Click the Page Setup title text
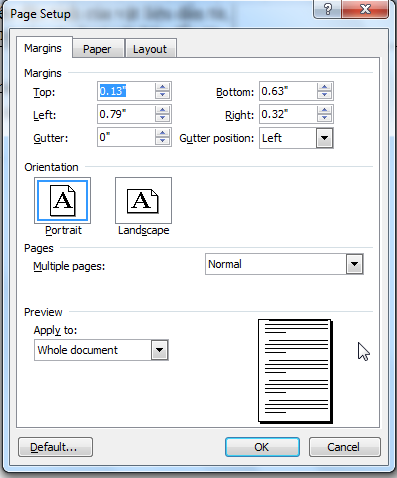 [x=40, y=14]
